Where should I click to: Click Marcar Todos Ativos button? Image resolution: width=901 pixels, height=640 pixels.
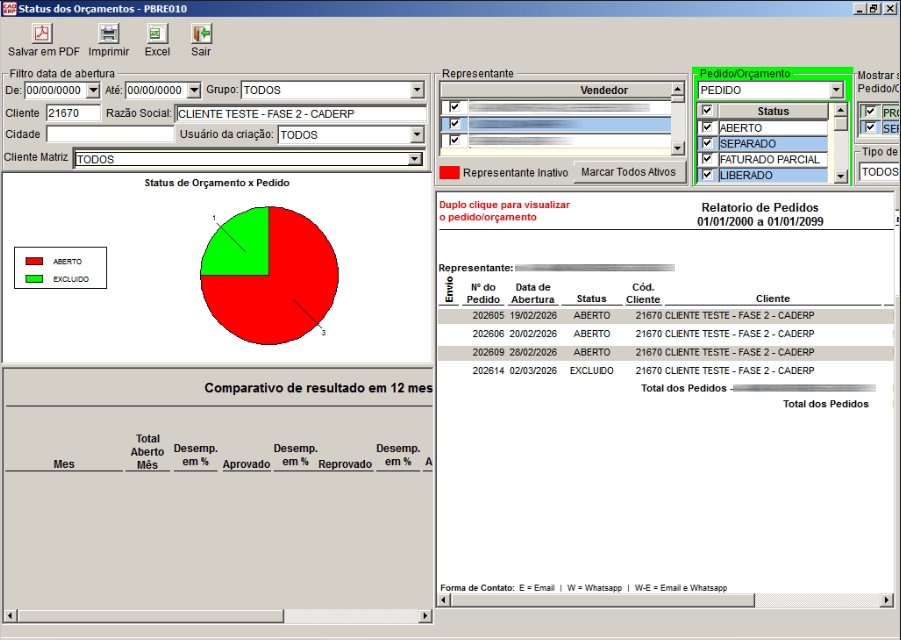click(629, 172)
